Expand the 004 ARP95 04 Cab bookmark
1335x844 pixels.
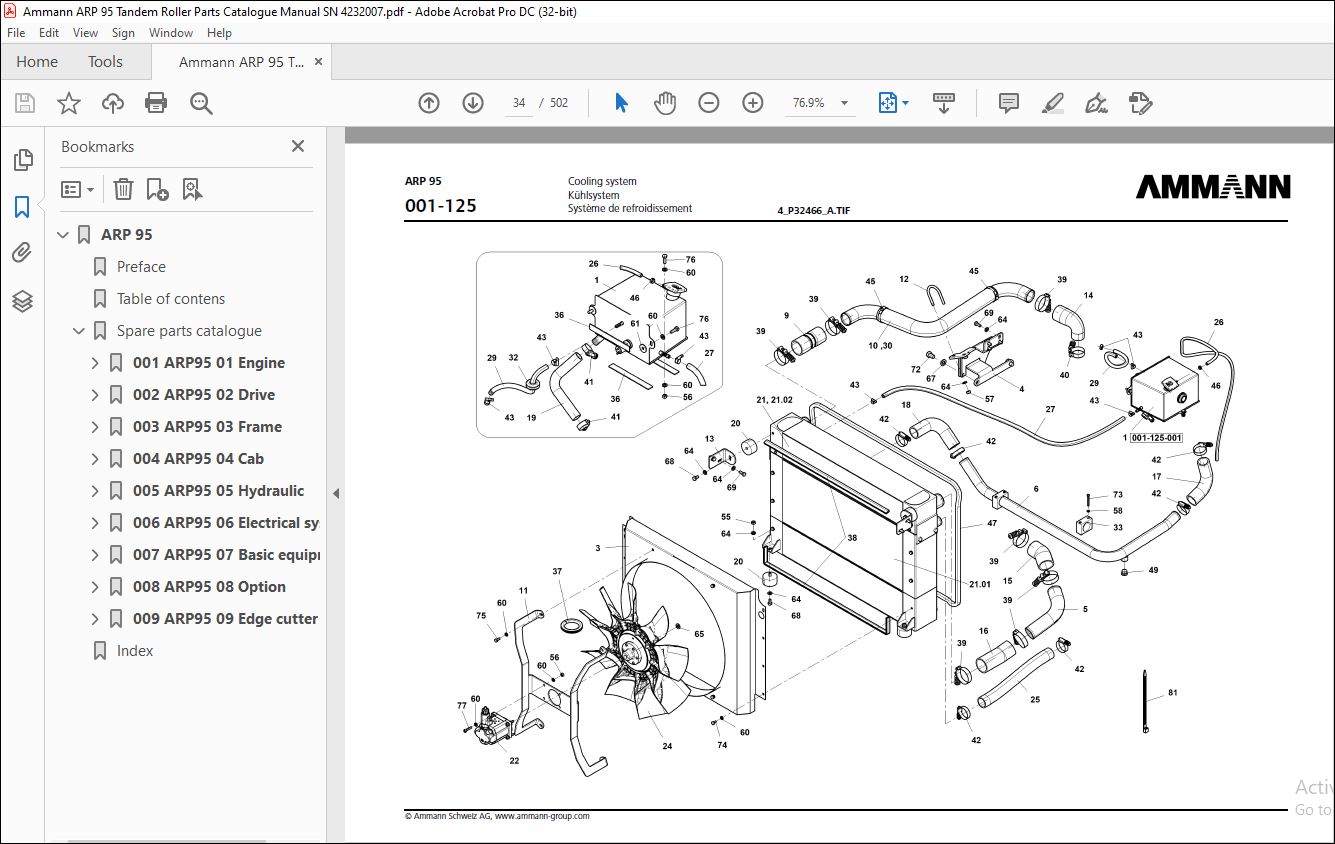pos(95,459)
